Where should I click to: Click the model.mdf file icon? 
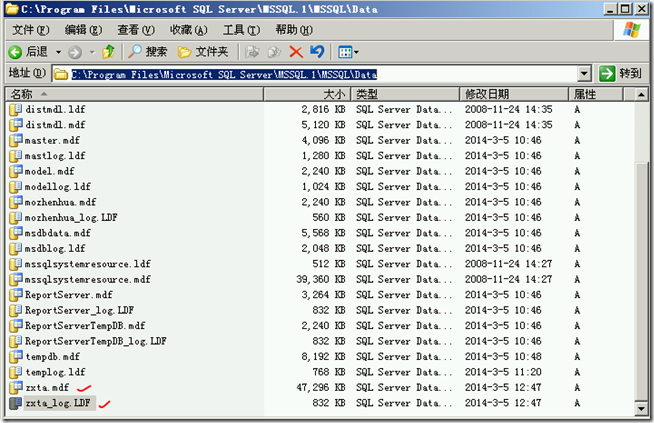[x=16, y=171]
